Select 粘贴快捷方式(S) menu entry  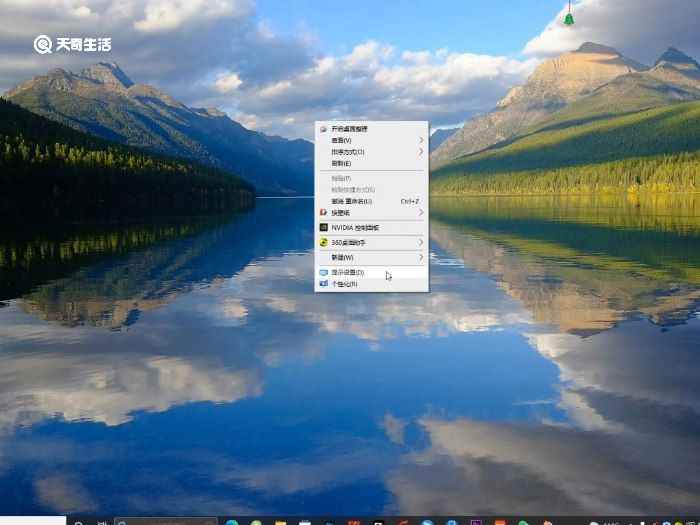click(353, 189)
